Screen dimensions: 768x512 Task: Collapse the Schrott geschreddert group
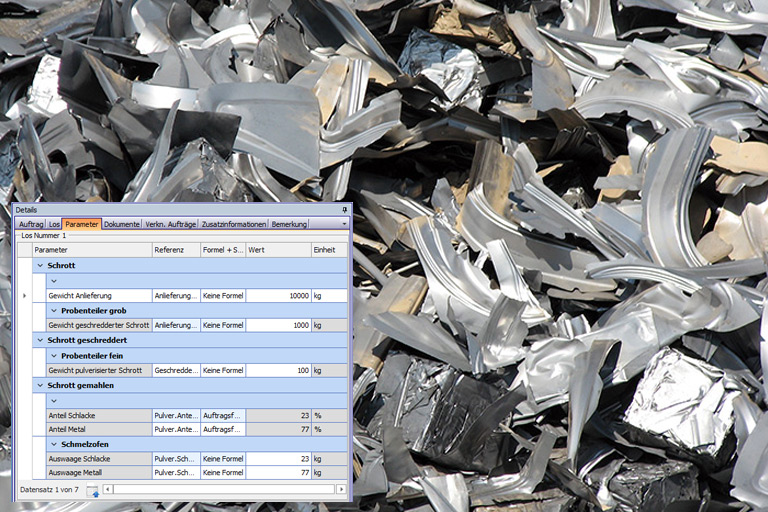pyautogui.click(x=40, y=340)
